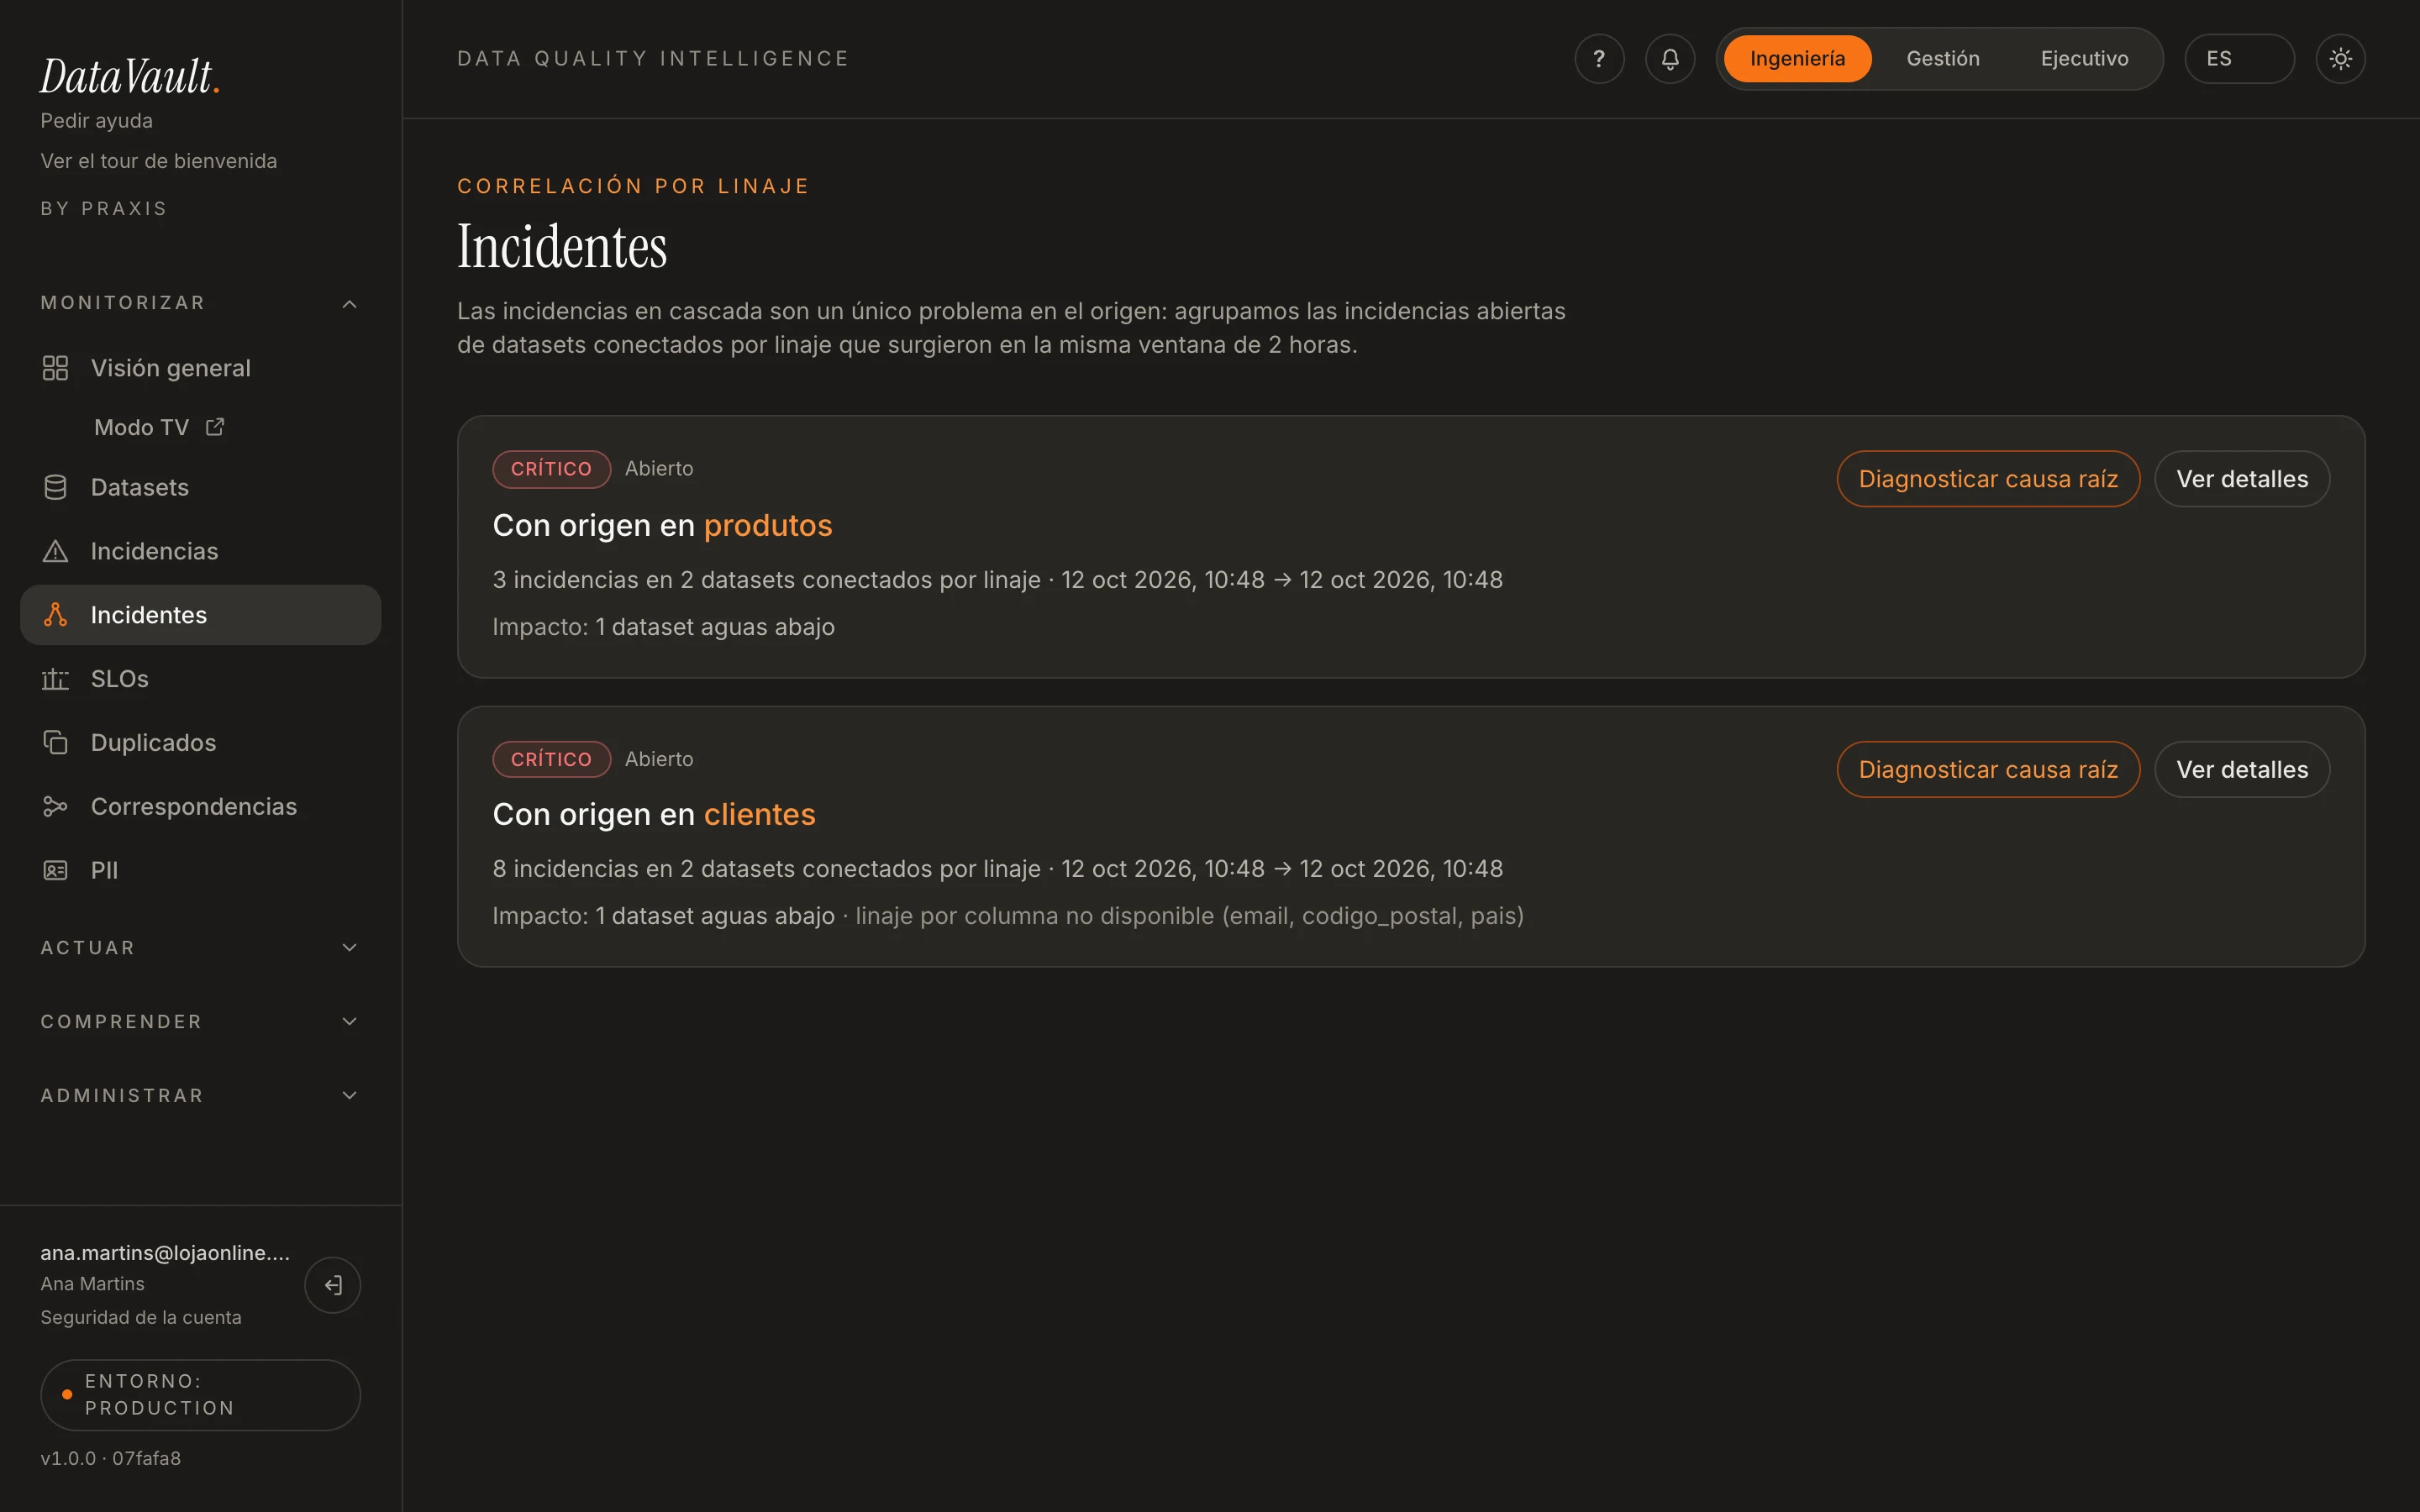2420x1512 pixels.
Task: Click the produtos origin dataset name
Action: click(767, 525)
